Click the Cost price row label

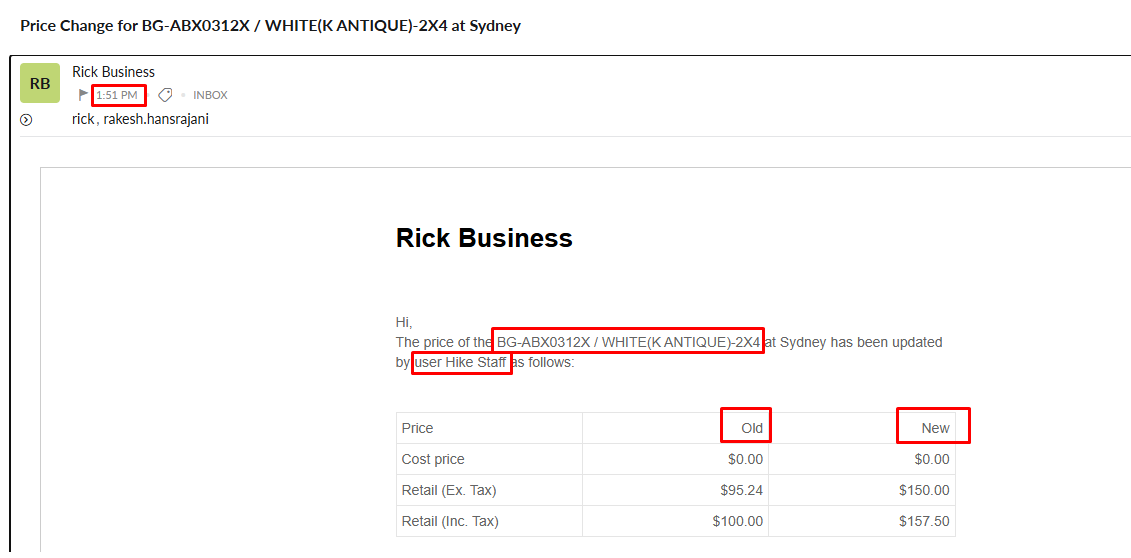tap(433, 459)
